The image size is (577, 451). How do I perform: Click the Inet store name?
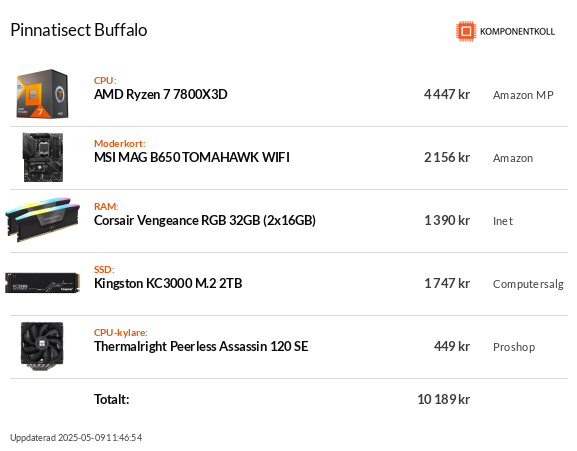click(503, 221)
